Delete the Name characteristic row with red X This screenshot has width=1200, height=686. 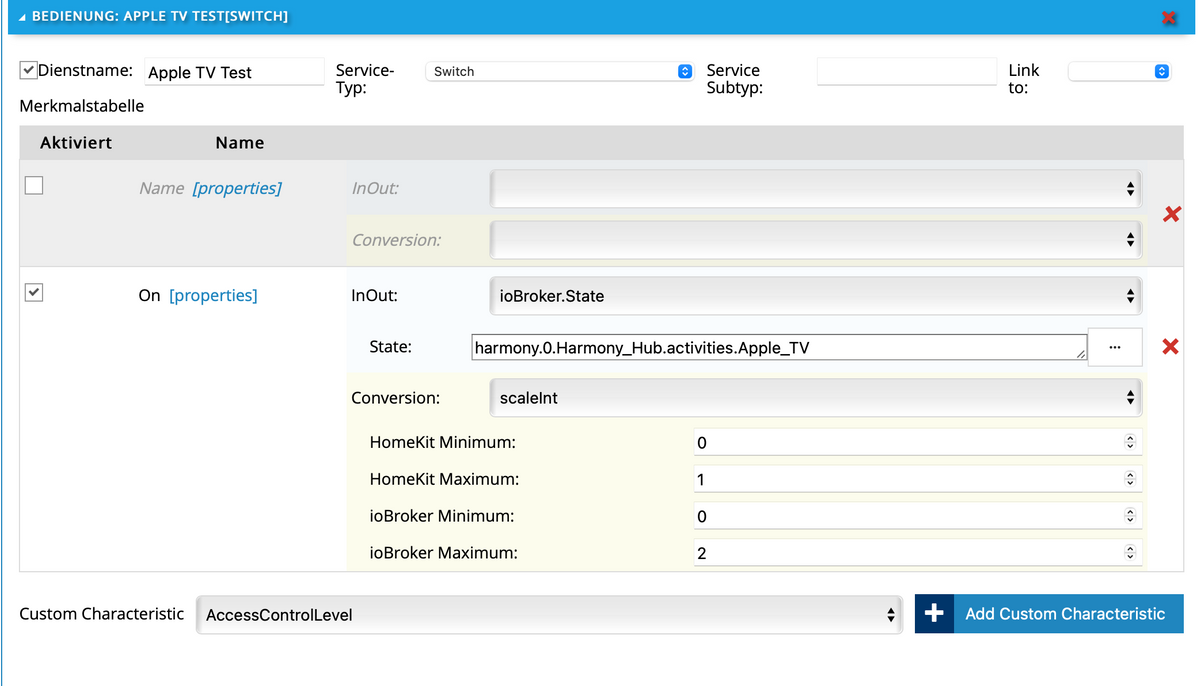(1171, 214)
